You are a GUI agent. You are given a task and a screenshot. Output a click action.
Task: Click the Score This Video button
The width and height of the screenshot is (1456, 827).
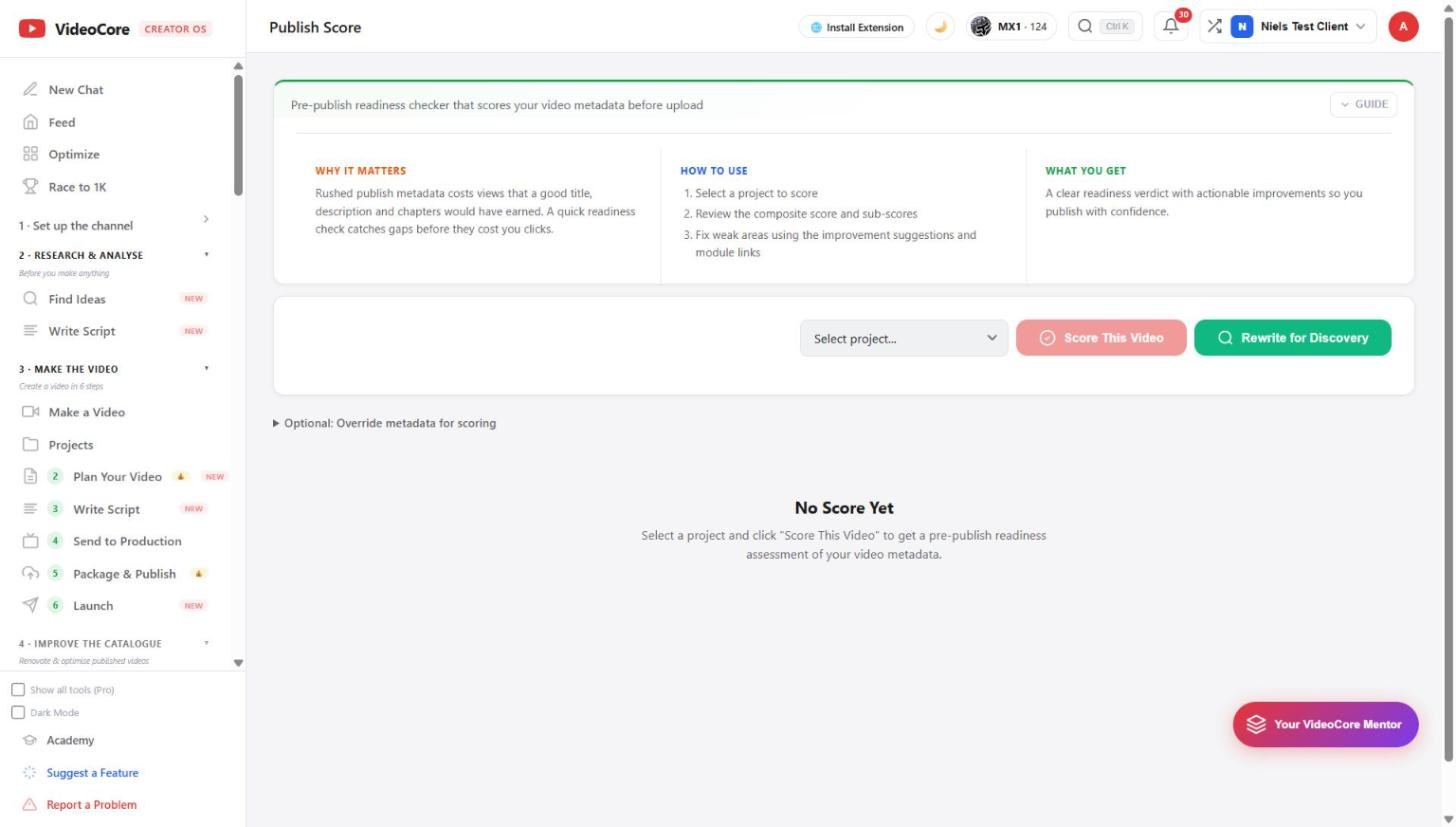coord(1101,338)
